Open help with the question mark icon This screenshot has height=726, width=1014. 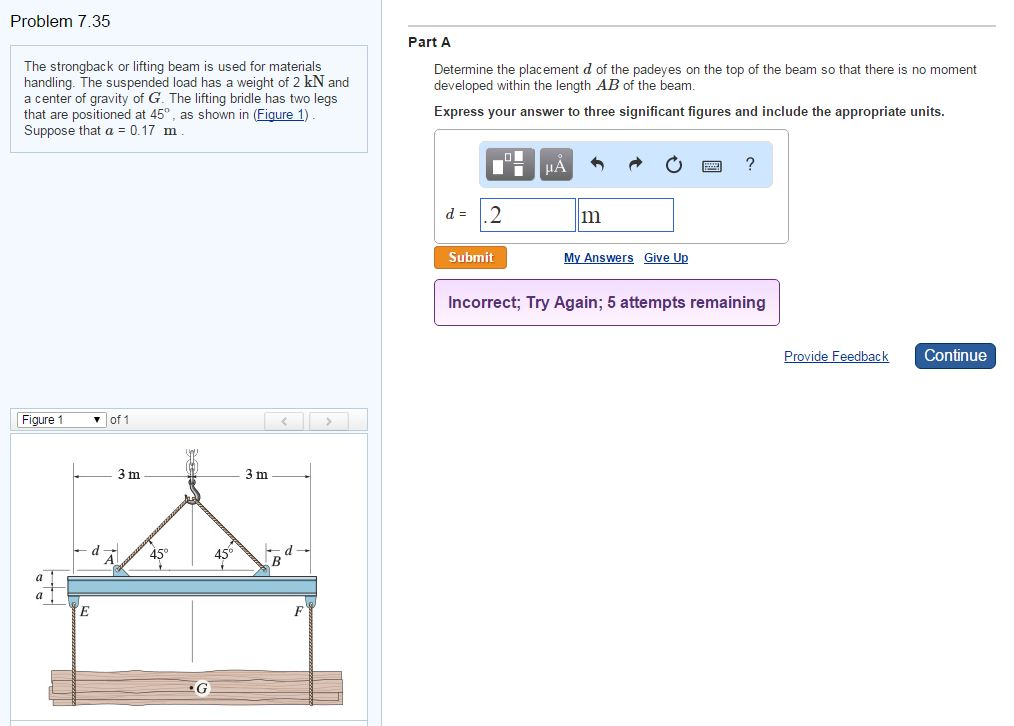click(750, 165)
